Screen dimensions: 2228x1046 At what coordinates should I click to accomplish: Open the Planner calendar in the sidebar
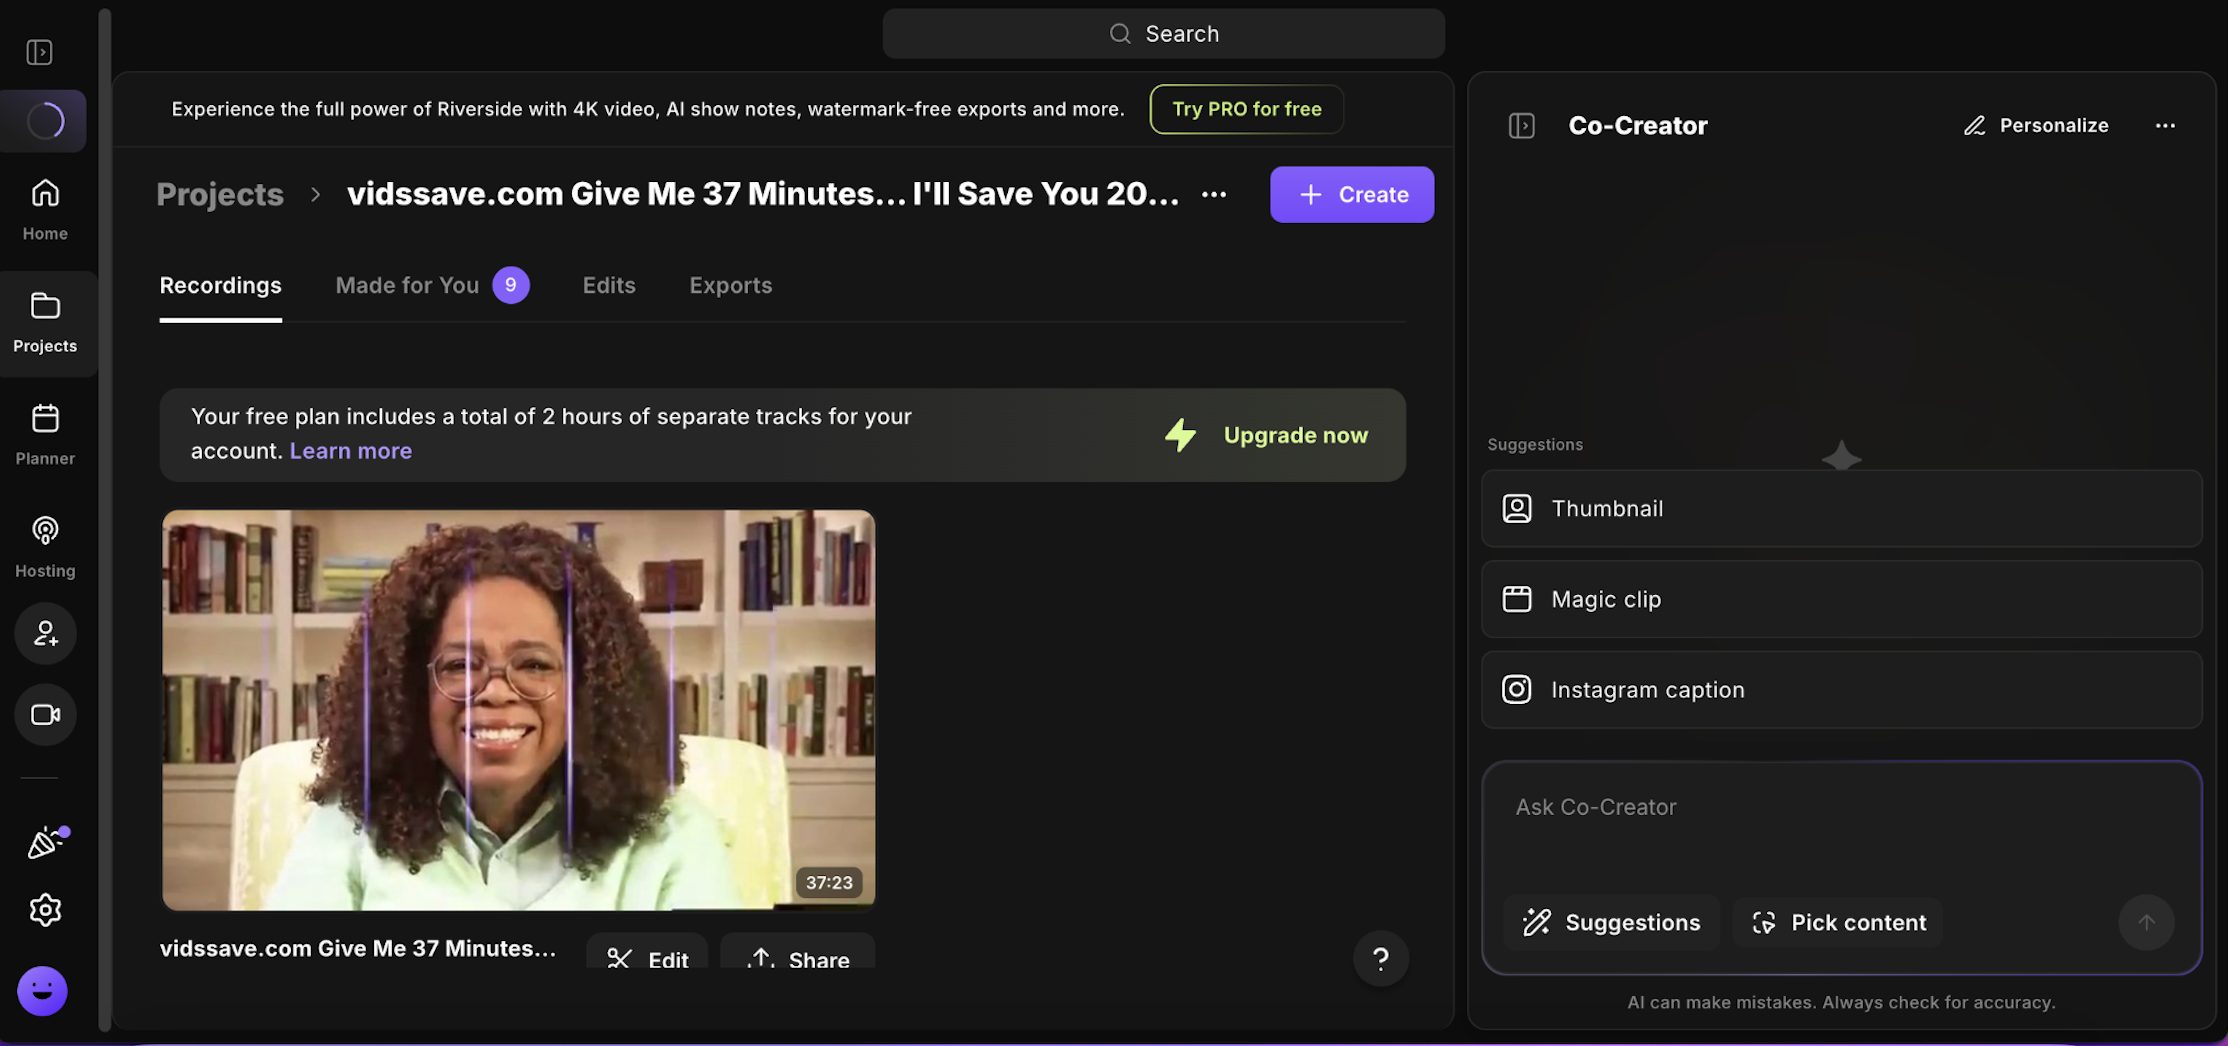(45, 435)
